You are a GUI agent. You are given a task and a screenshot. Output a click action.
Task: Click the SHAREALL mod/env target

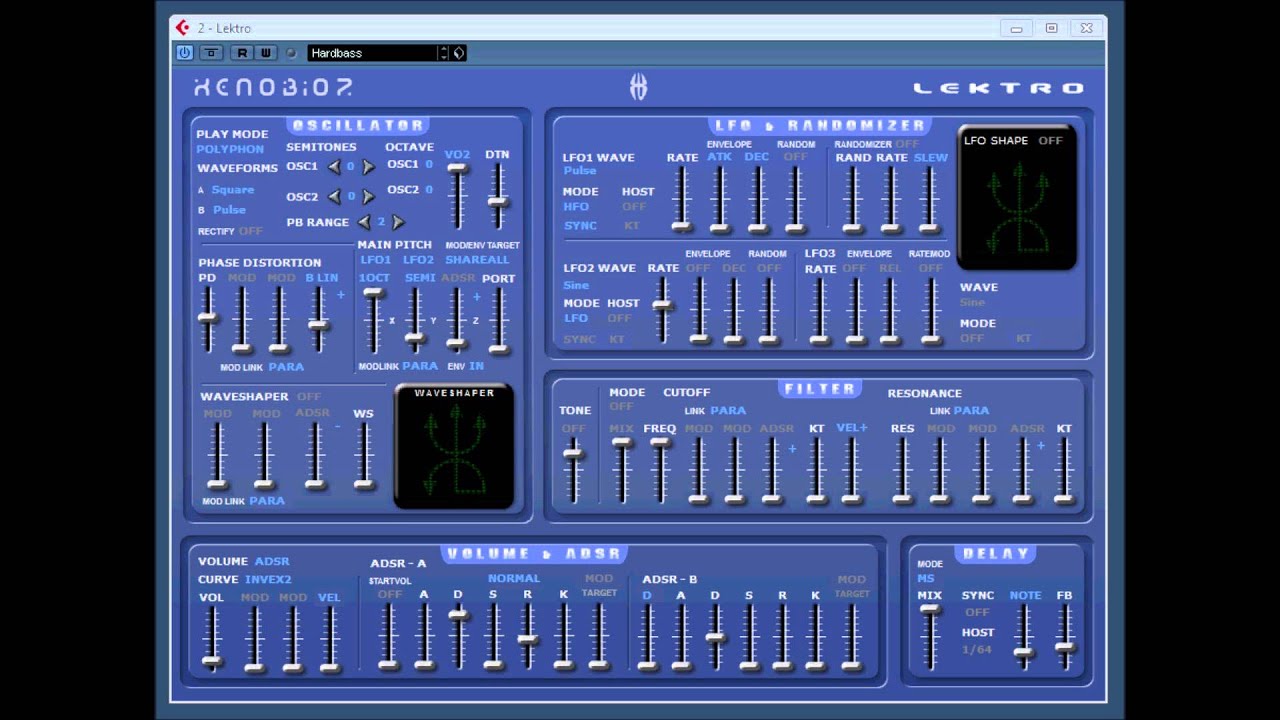(x=477, y=260)
